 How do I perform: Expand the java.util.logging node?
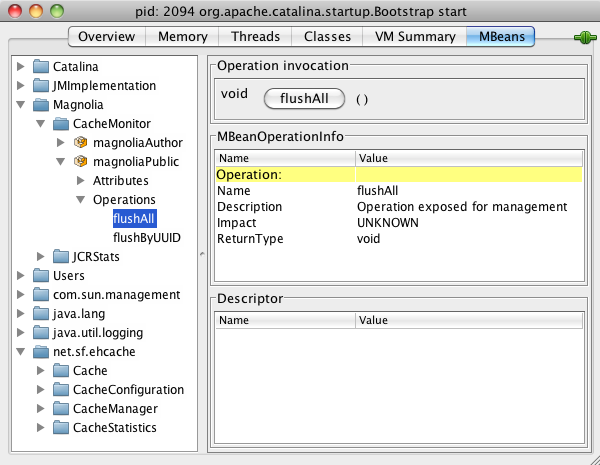21,333
